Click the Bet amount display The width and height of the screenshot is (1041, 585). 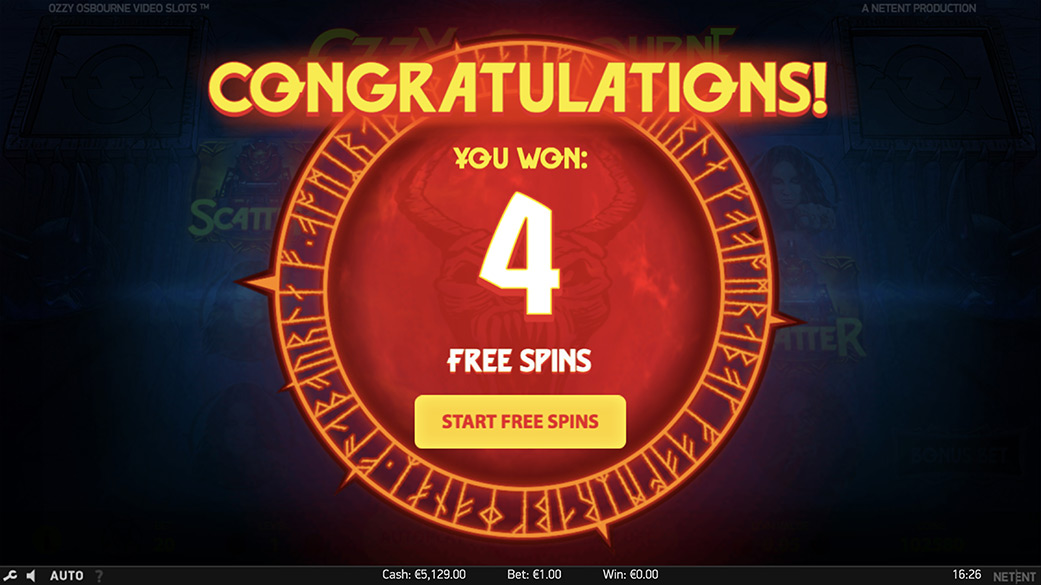(x=534, y=574)
